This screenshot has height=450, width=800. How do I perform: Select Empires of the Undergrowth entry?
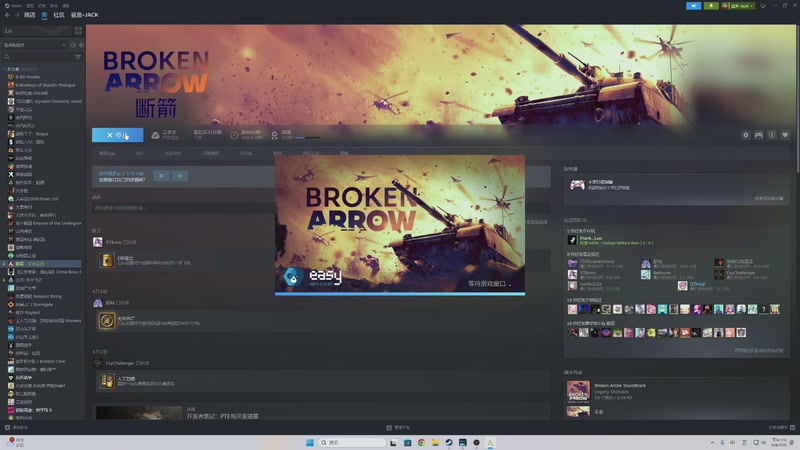[43, 223]
